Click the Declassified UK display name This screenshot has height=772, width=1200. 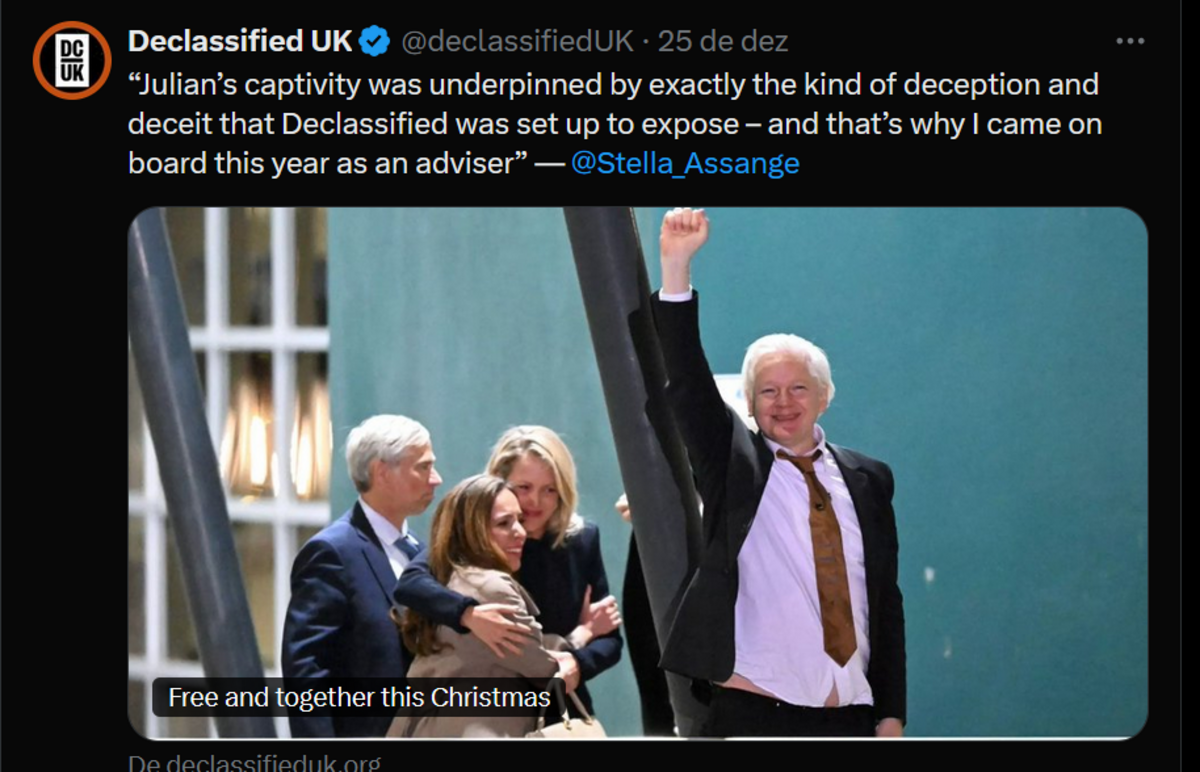pos(240,42)
